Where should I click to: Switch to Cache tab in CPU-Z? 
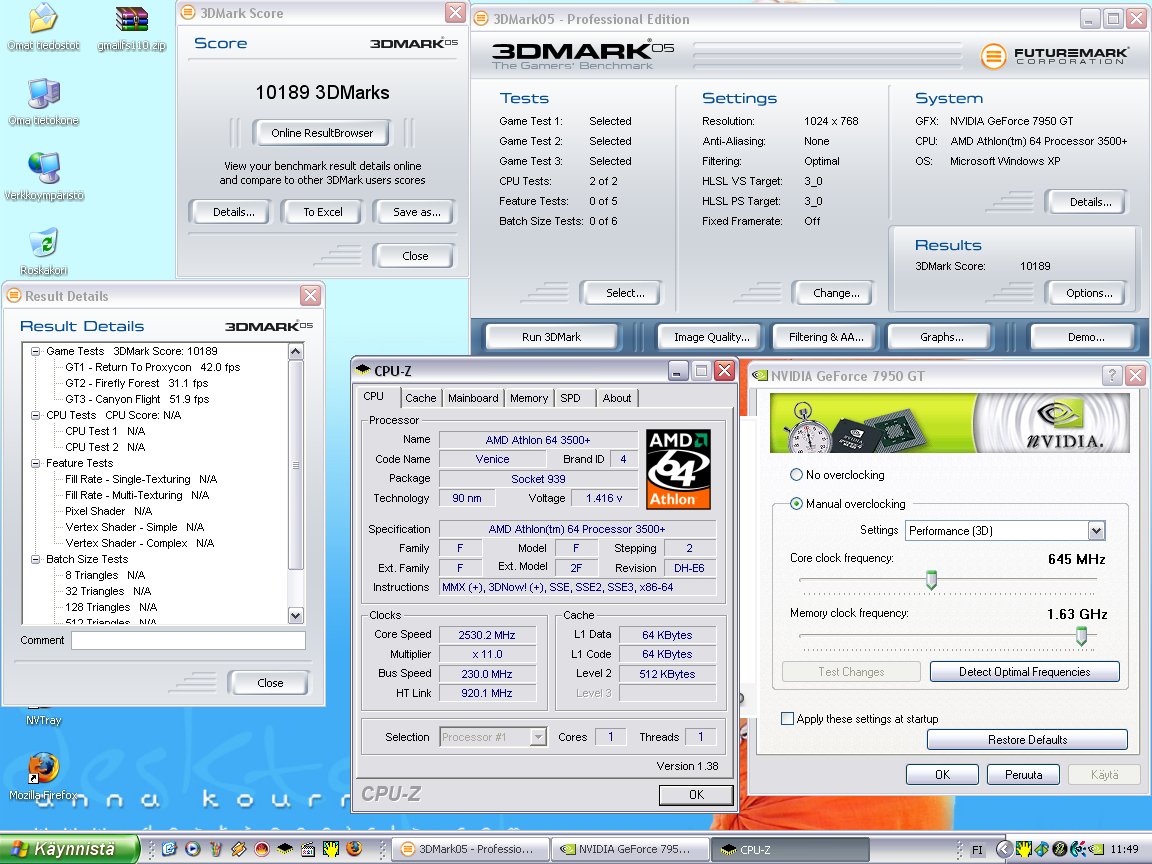[420, 398]
